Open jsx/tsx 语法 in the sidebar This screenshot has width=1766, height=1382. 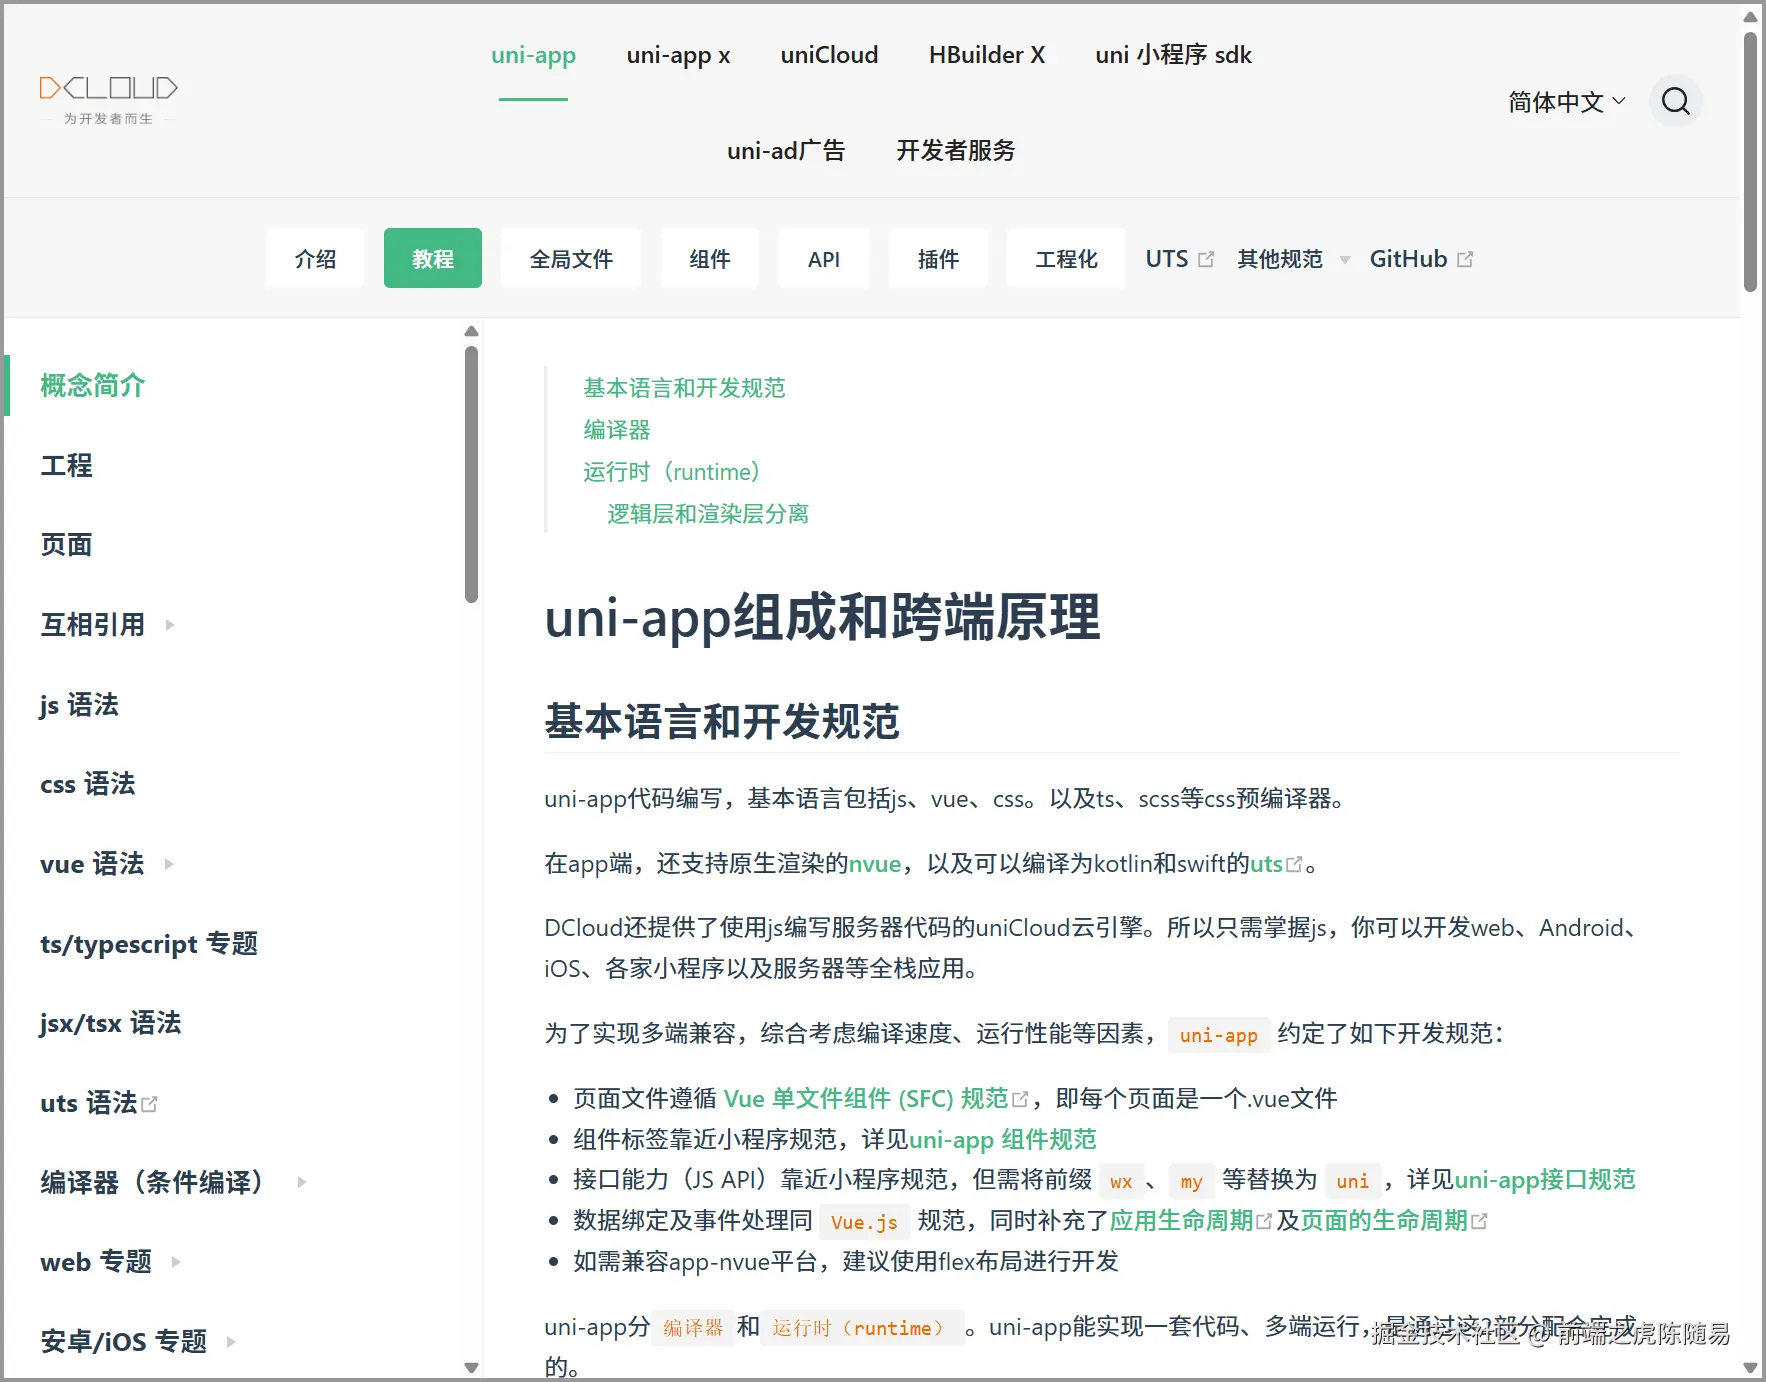pyautogui.click(x=111, y=1023)
